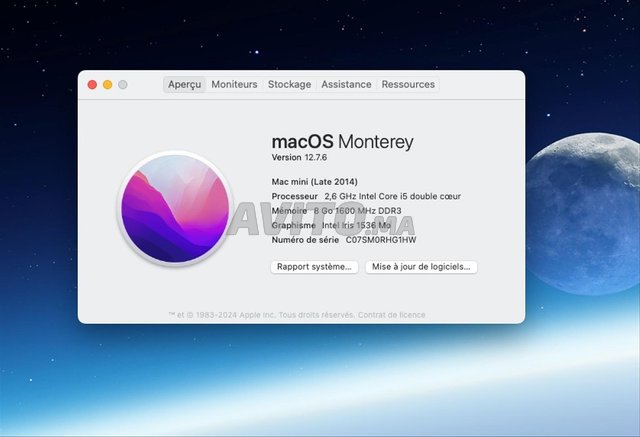The height and width of the screenshot is (437, 640).
Task: Click Mise à jour de logiciels button
Action: [421, 267]
